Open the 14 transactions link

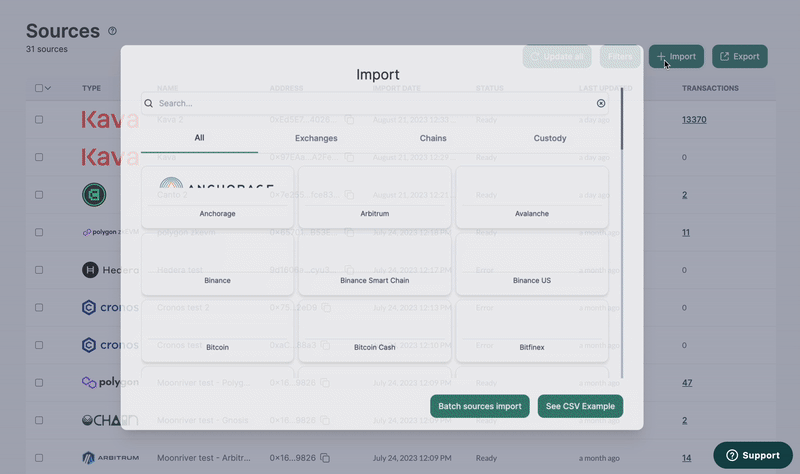click(686, 458)
